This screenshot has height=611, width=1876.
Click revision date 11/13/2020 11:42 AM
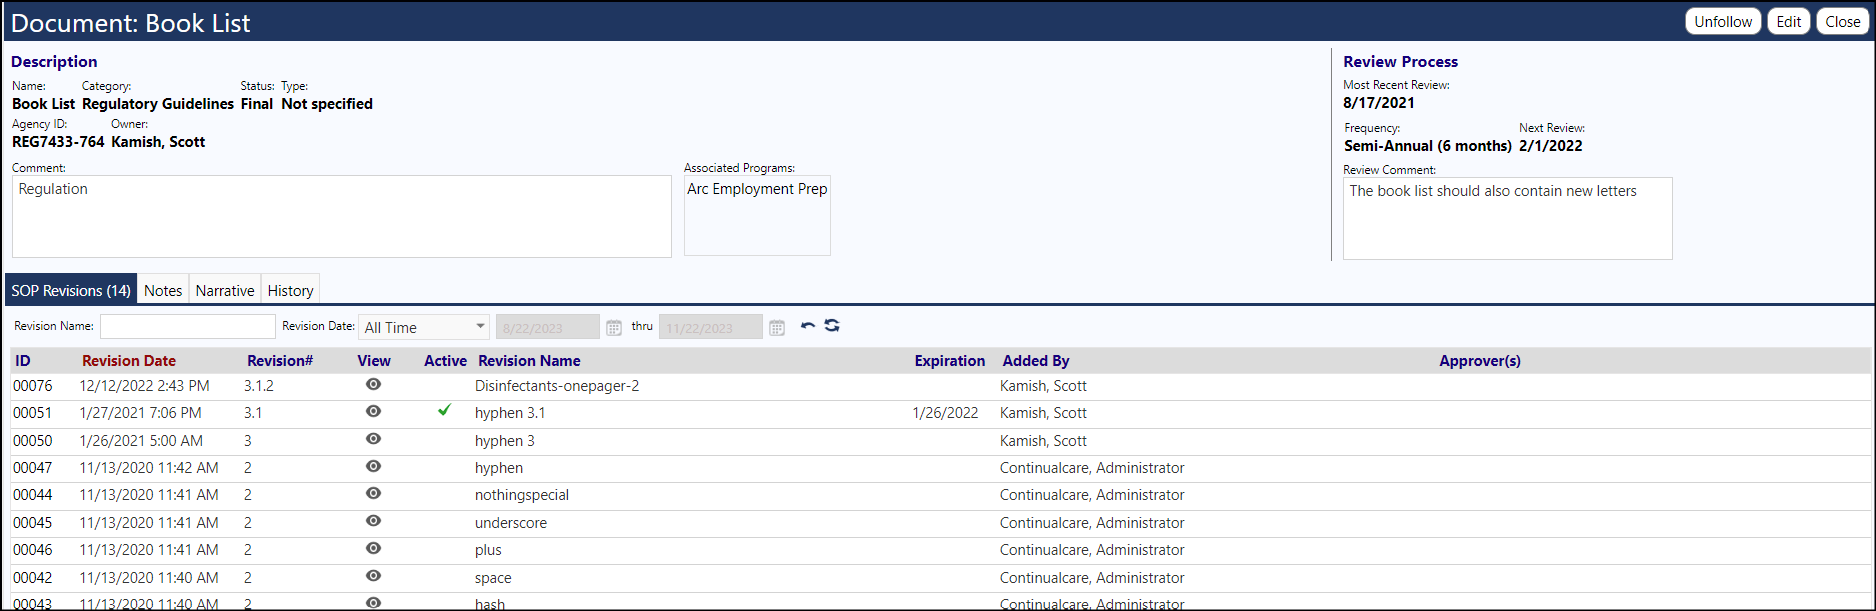coord(149,468)
